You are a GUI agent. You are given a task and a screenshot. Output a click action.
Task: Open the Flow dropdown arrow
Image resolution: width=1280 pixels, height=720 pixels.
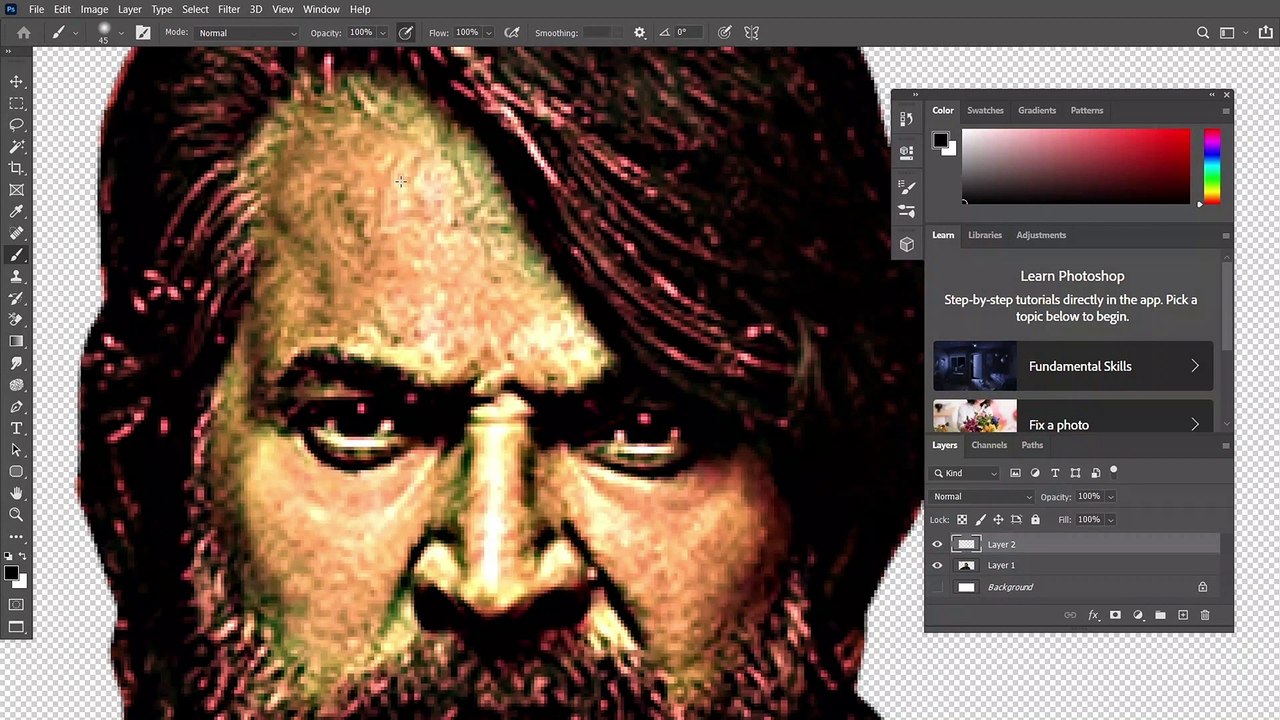click(488, 33)
